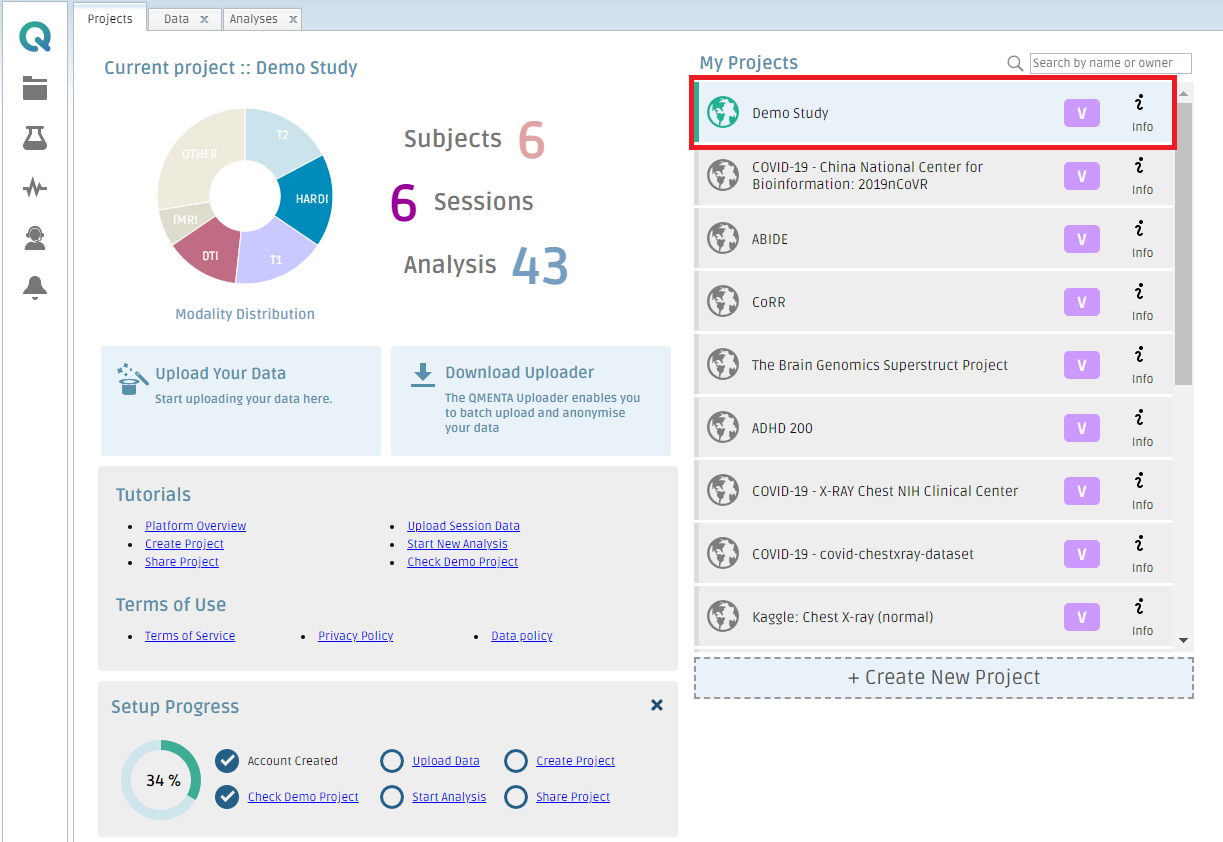1223x842 pixels.
Task: Open Info for CoRR project
Action: [1142, 303]
